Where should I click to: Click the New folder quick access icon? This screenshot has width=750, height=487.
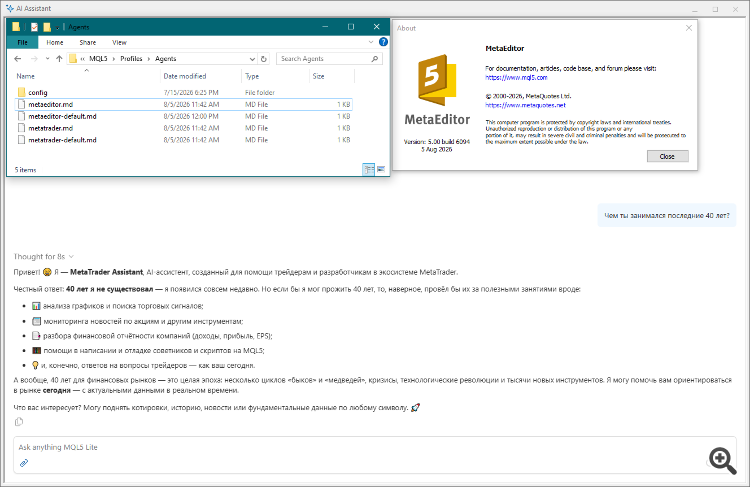click(x=47, y=27)
